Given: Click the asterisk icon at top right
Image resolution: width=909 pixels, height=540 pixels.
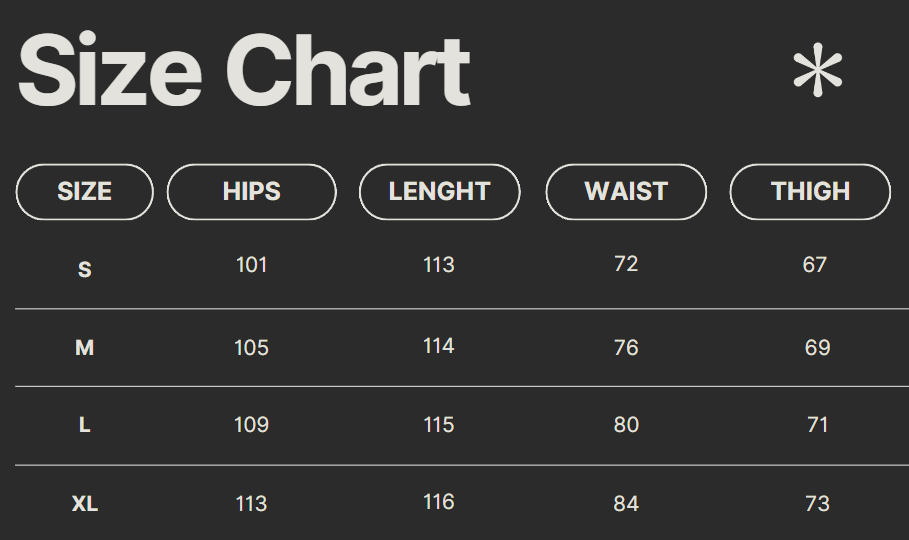Looking at the screenshot, I should 817,73.
